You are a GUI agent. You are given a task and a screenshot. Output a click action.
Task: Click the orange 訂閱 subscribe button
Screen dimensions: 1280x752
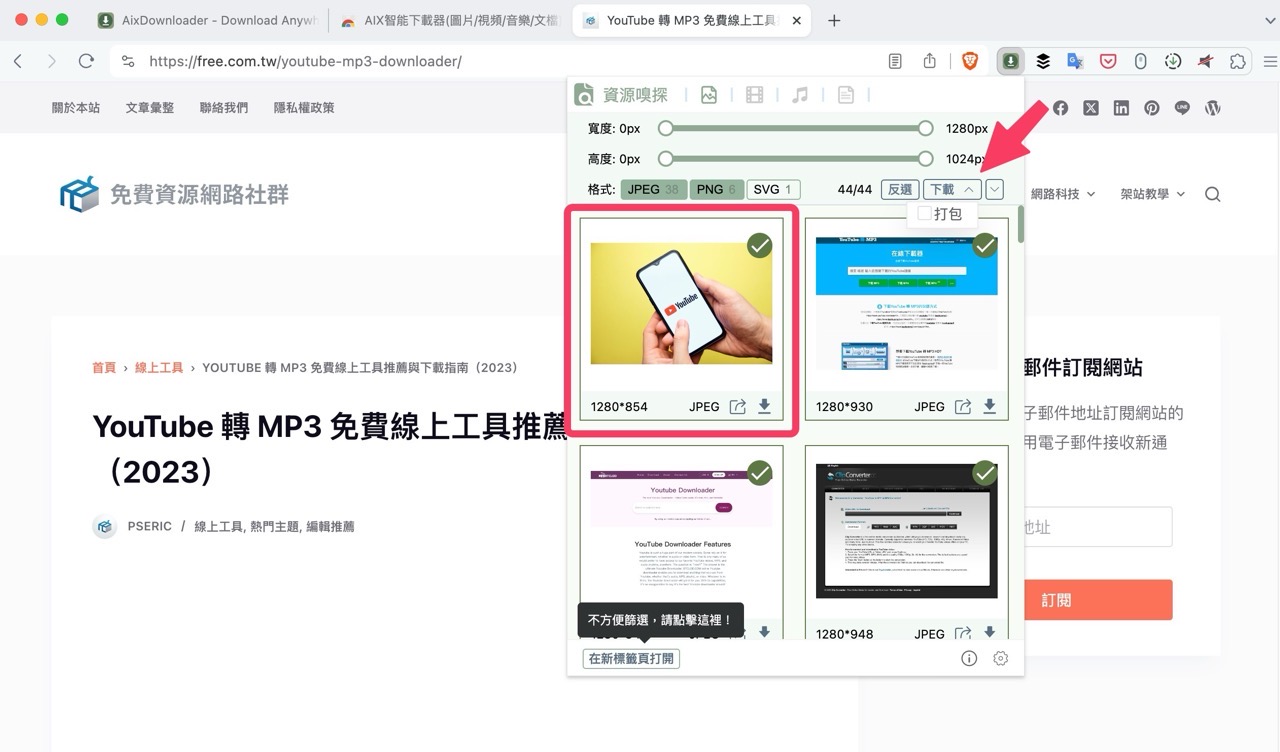click(x=1098, y=600)
